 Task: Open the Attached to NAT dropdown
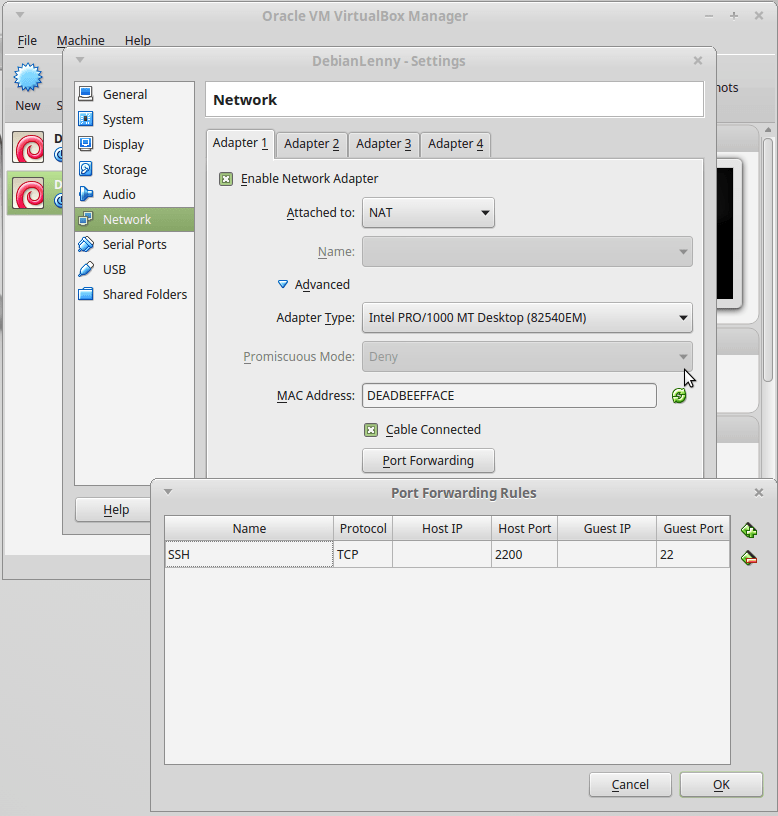(428, 212)
